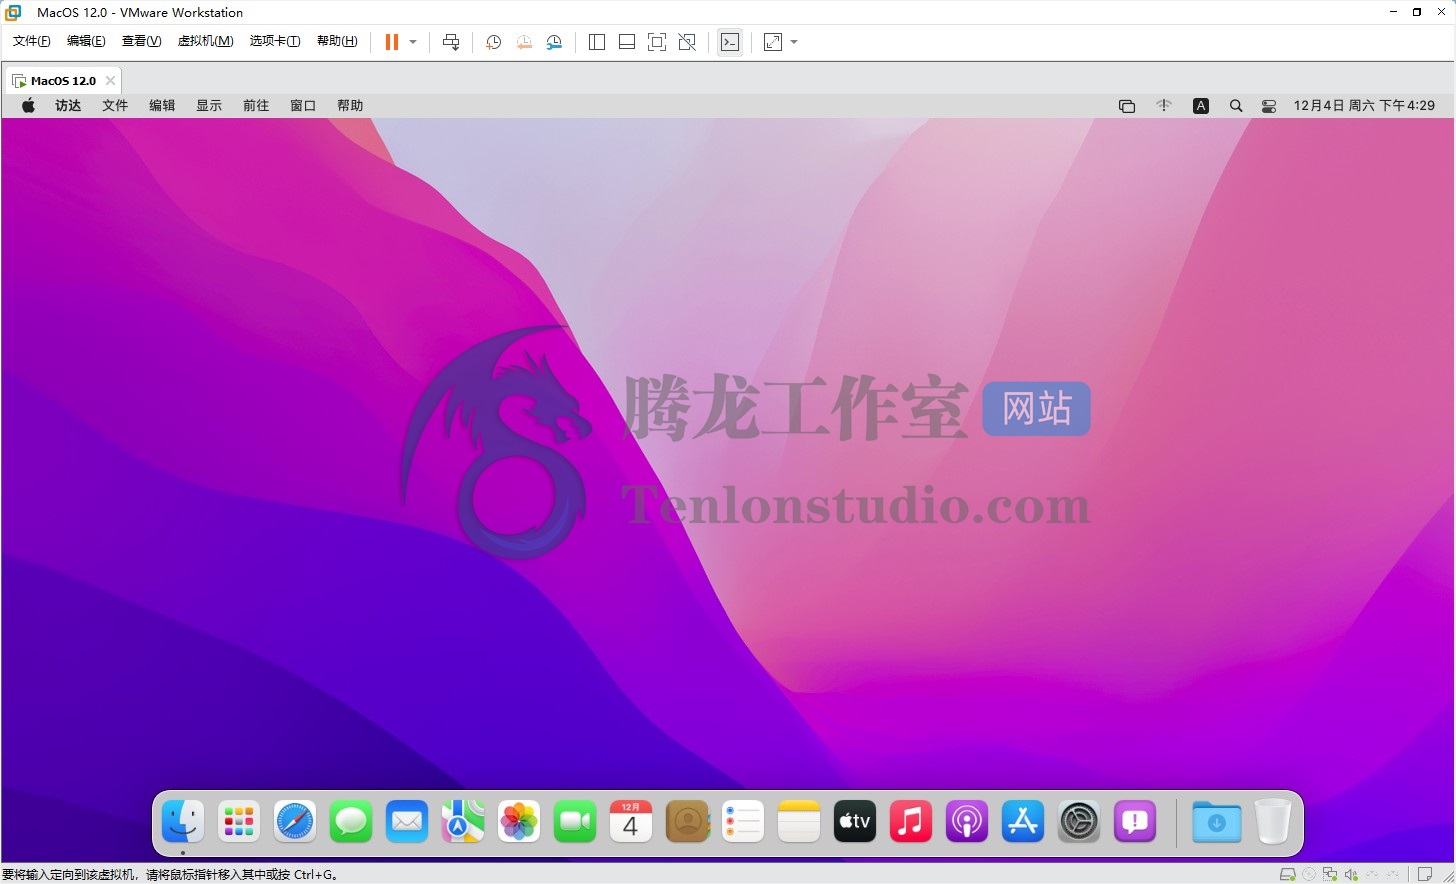Toggle the VMware library sidebar panel

click(597, 42)
